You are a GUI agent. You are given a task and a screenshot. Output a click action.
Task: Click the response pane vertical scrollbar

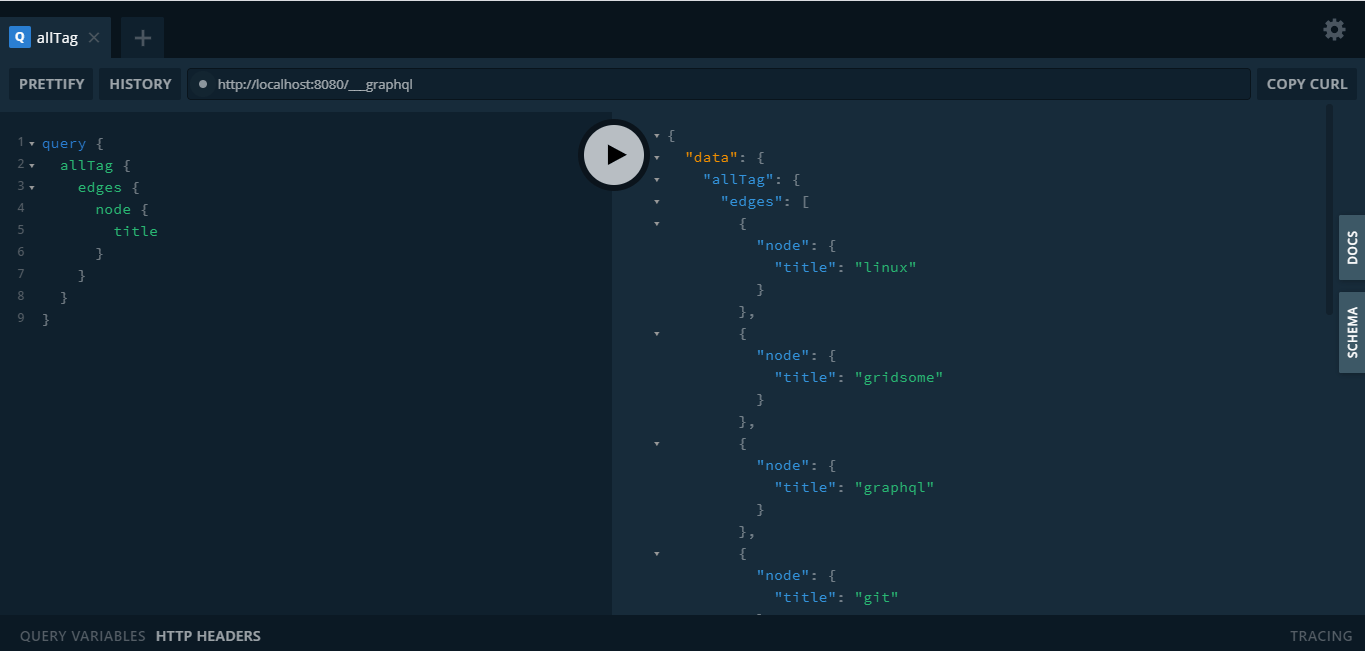[1330, 210]
